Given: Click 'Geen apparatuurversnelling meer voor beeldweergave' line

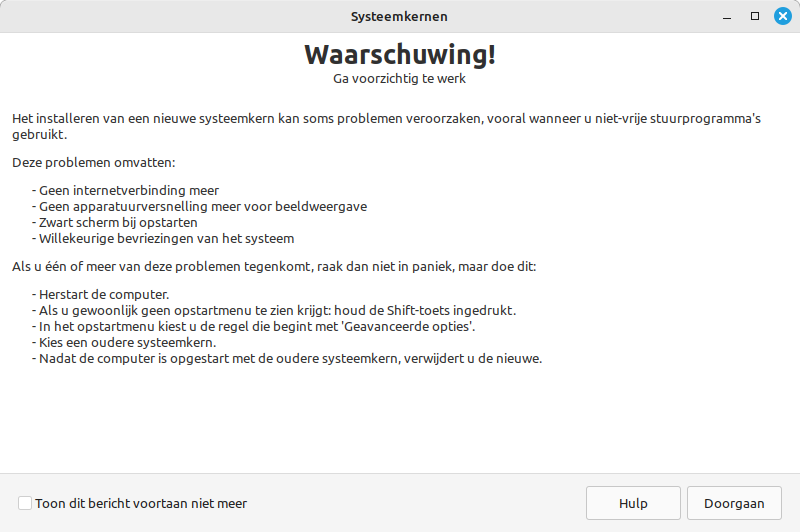Looking at the screenshot, I should pyautogui.click(x=199, y=207).
